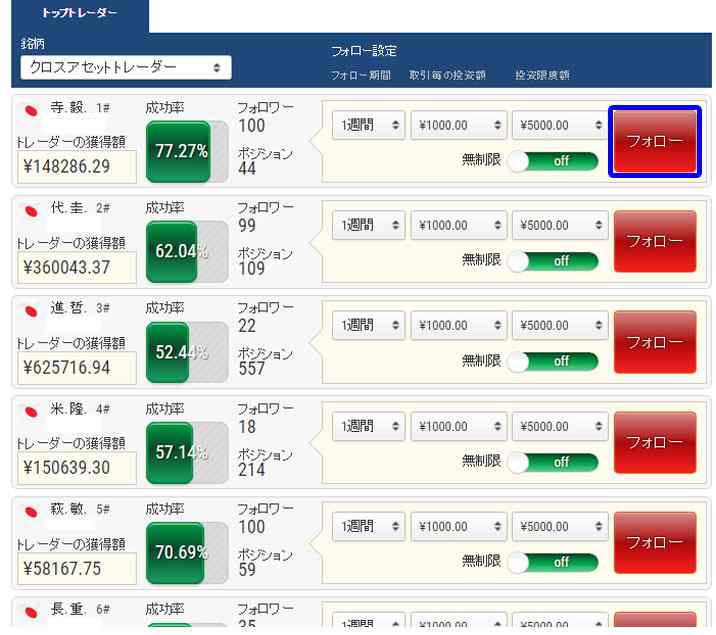Click trader name 米.隆. 4#
716x635 pixels.
(80, 409)
